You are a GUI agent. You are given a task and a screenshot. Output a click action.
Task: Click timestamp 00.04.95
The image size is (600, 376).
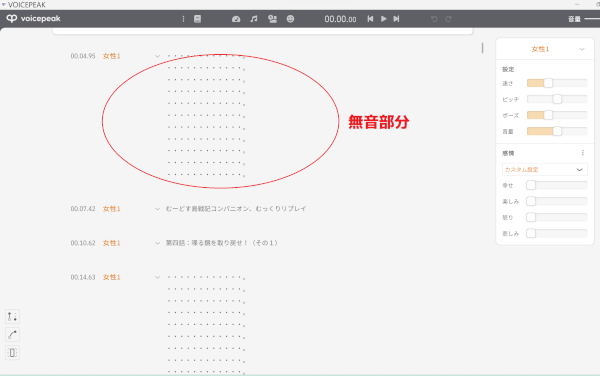pyautogui.click(x=83, y=56)
